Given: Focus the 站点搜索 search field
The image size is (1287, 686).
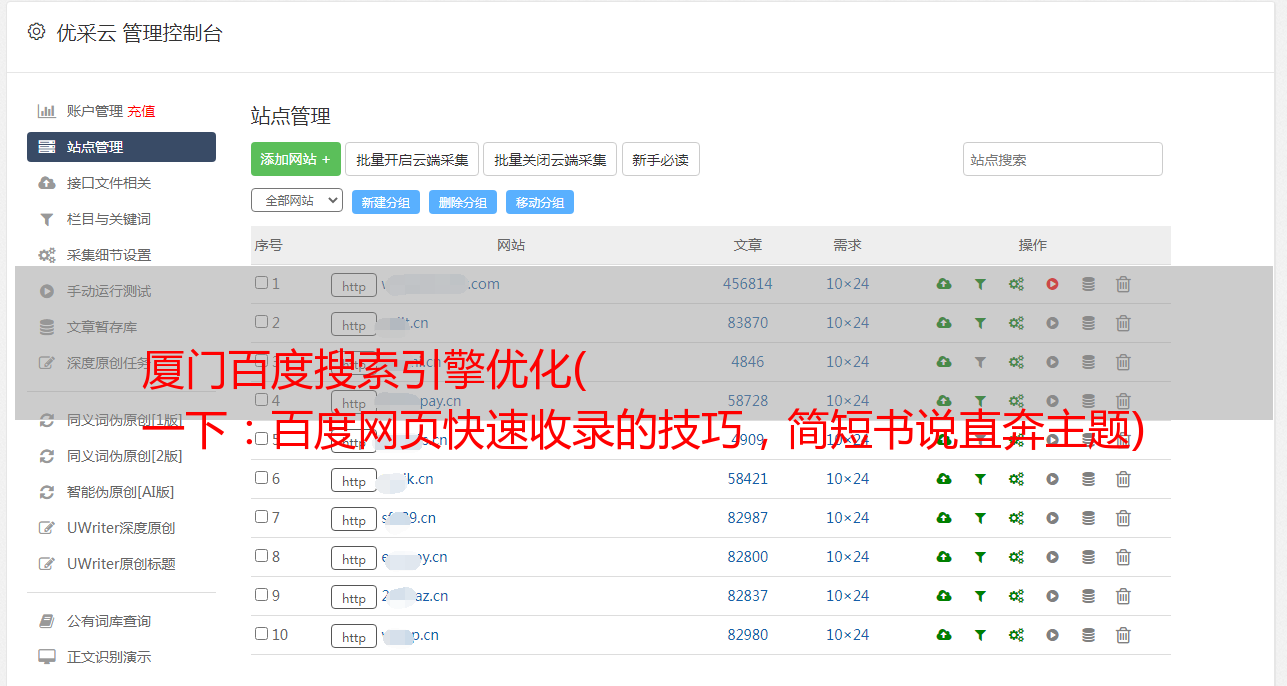Looking at the screenshot, I should point(1063,159).
